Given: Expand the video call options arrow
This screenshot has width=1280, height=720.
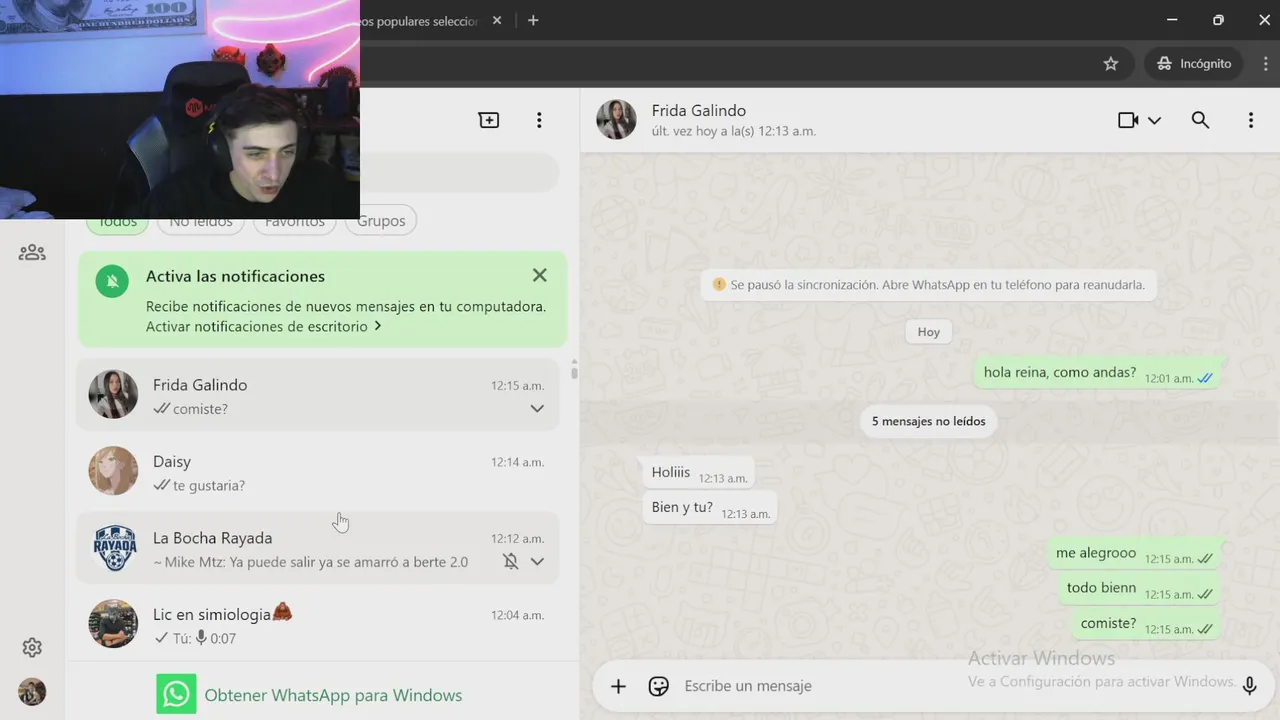Looking at the screenshot, I should pyautogui.click(x=1154, y=120).
